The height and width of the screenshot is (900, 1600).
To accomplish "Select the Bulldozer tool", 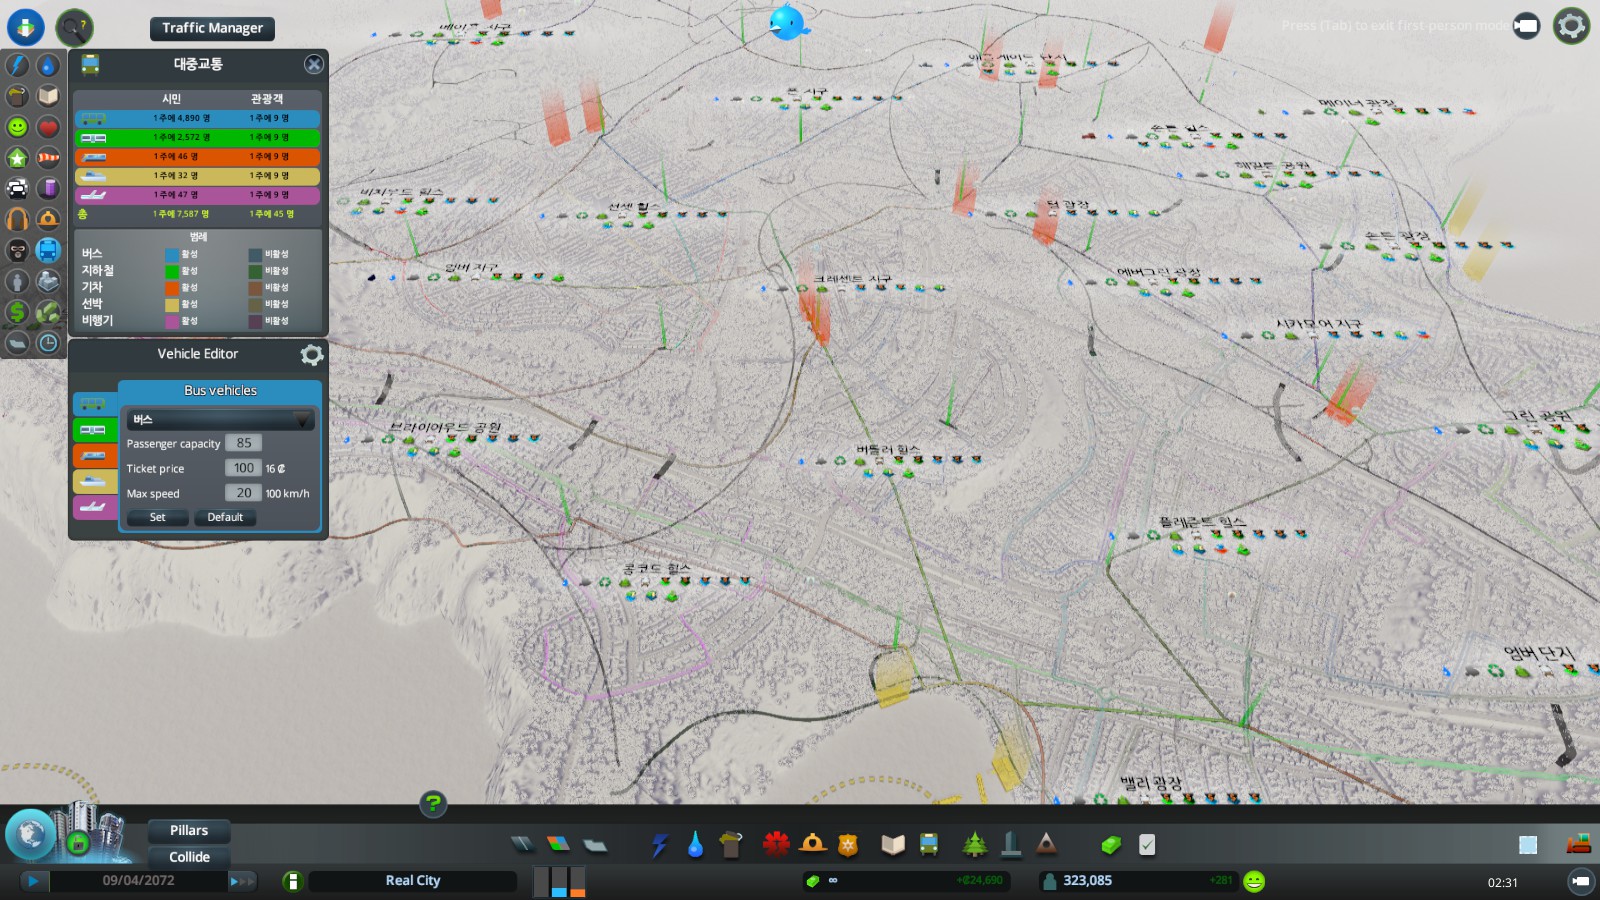I will point(1577,844).
